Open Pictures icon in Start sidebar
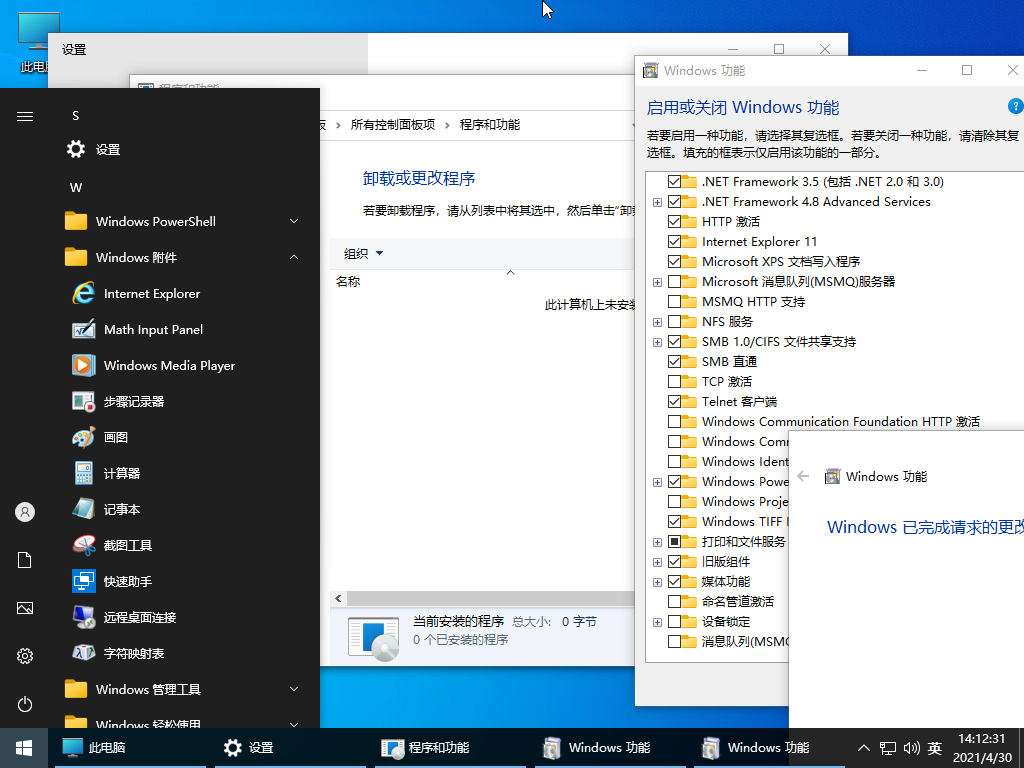This screenshot has height=768, width=1024. point(25,608)
